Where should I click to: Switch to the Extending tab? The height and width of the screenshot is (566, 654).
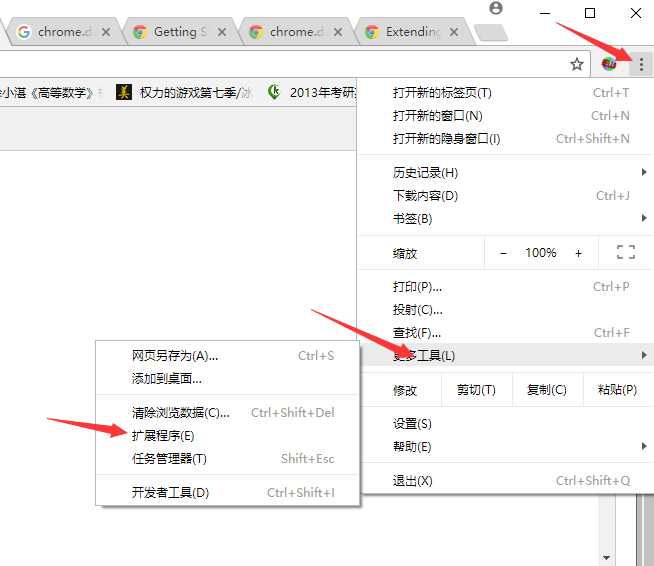point(411,32)
